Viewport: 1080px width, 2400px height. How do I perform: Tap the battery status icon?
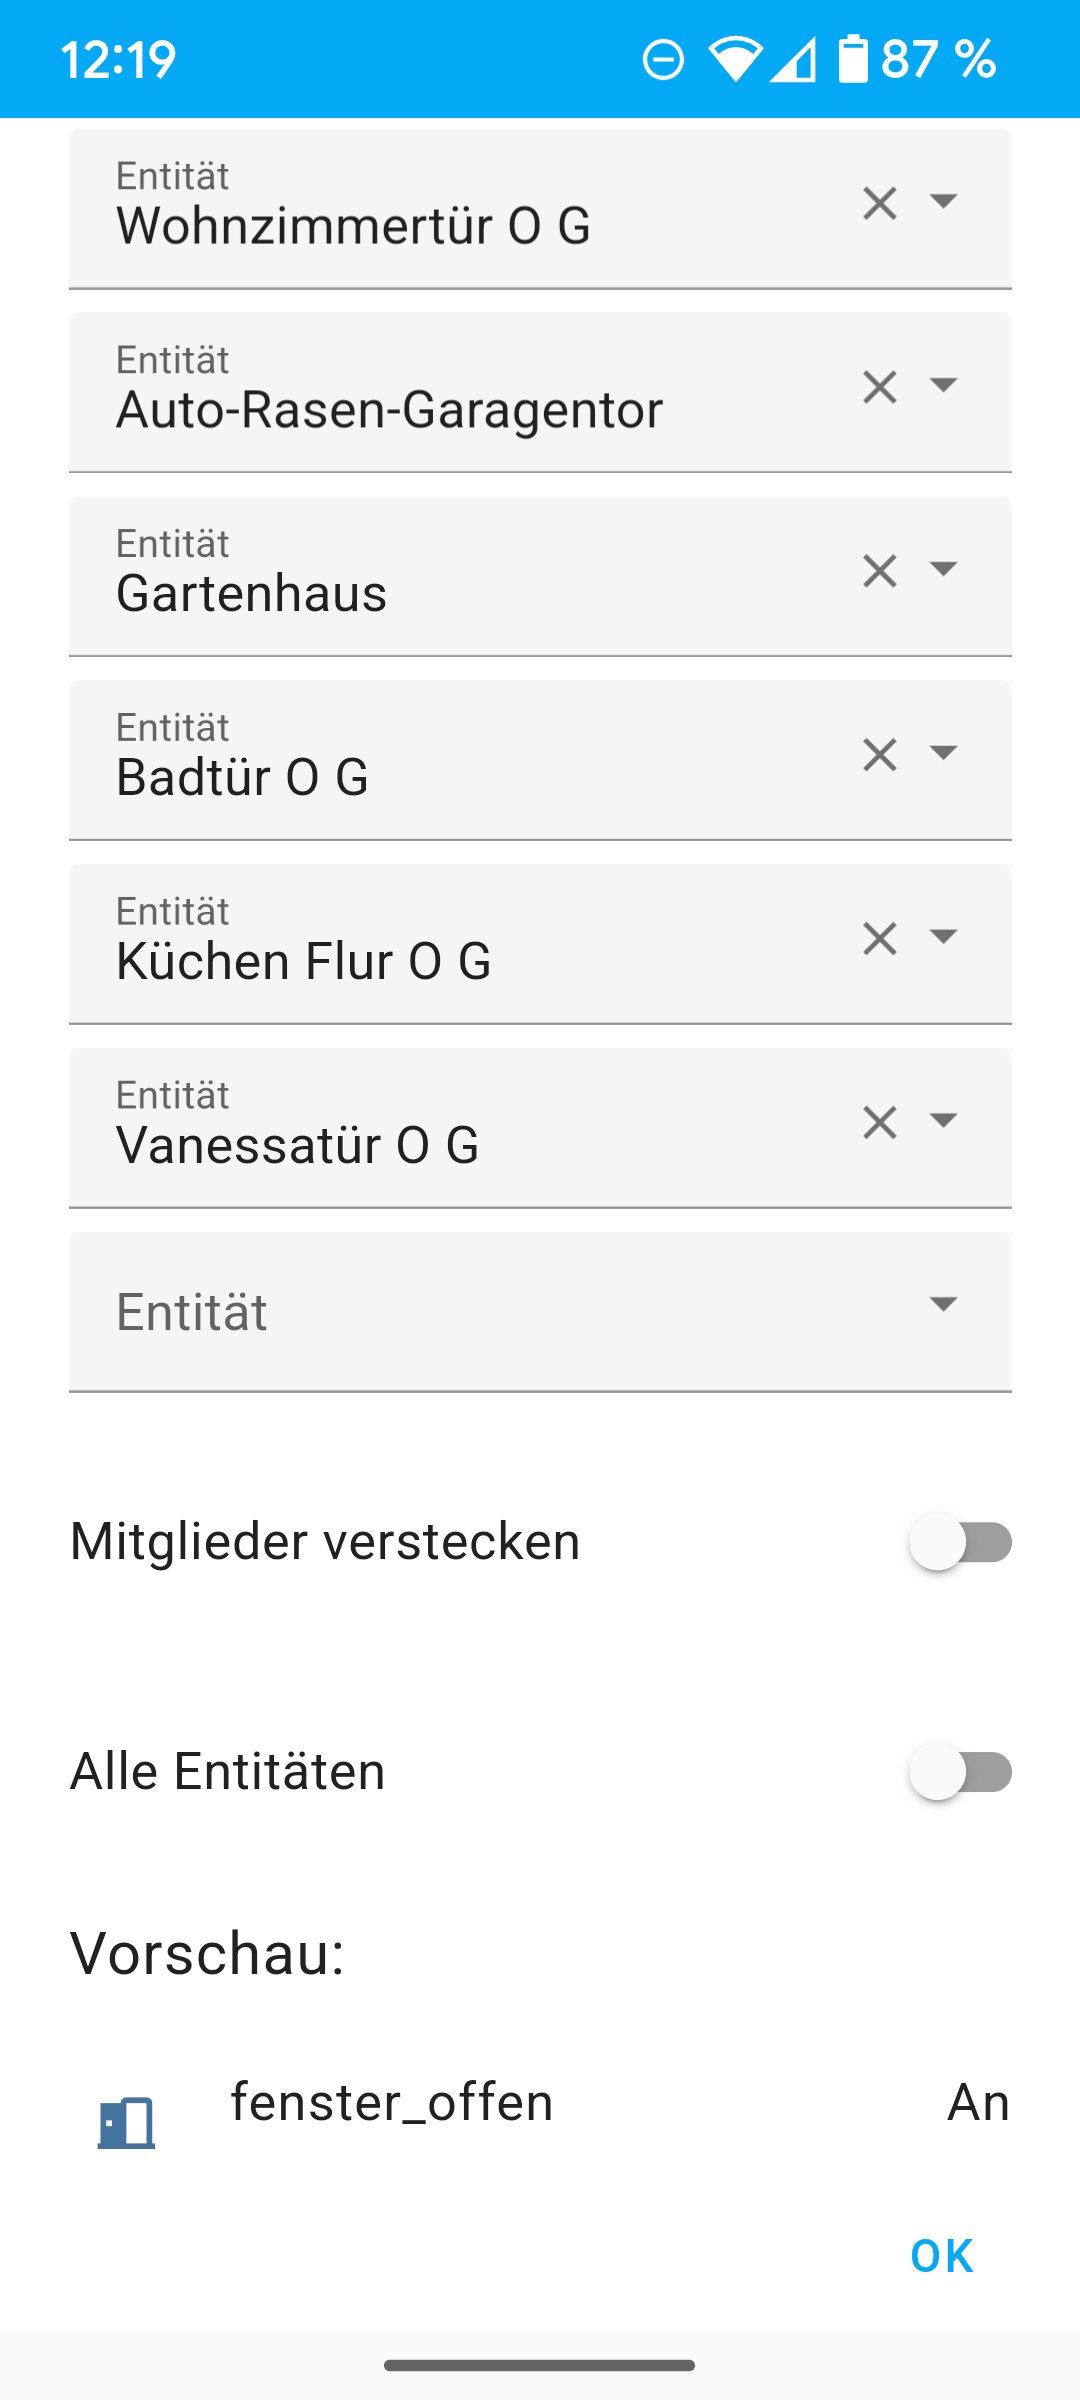853,59
